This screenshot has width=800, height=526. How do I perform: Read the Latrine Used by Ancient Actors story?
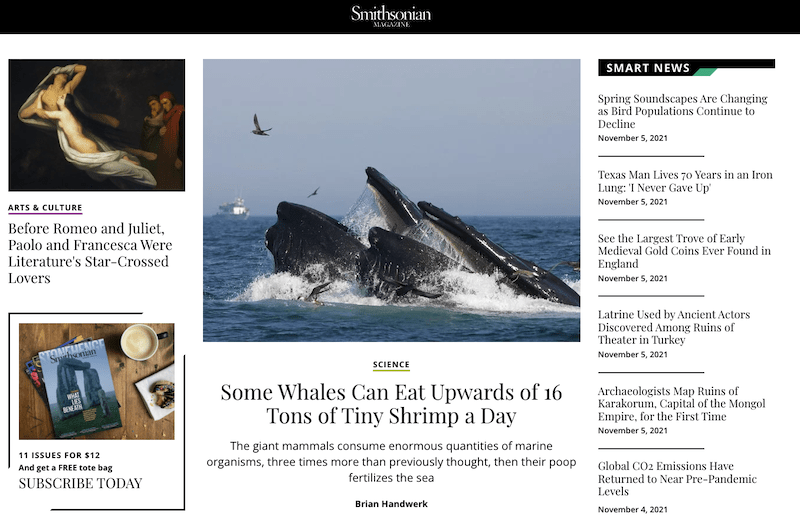(674, 327)
